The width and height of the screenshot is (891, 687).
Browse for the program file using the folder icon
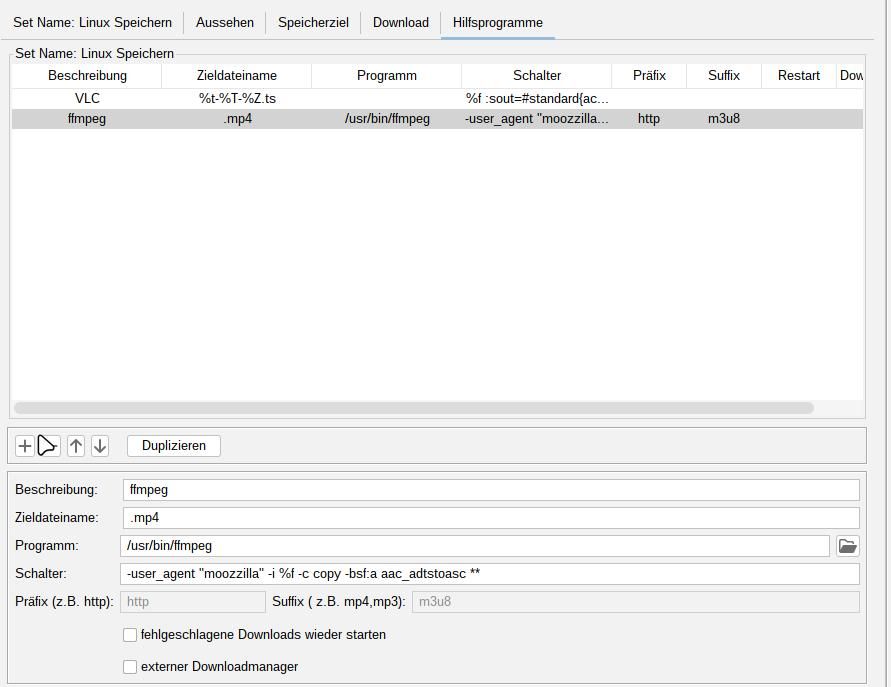coord(847,546)
